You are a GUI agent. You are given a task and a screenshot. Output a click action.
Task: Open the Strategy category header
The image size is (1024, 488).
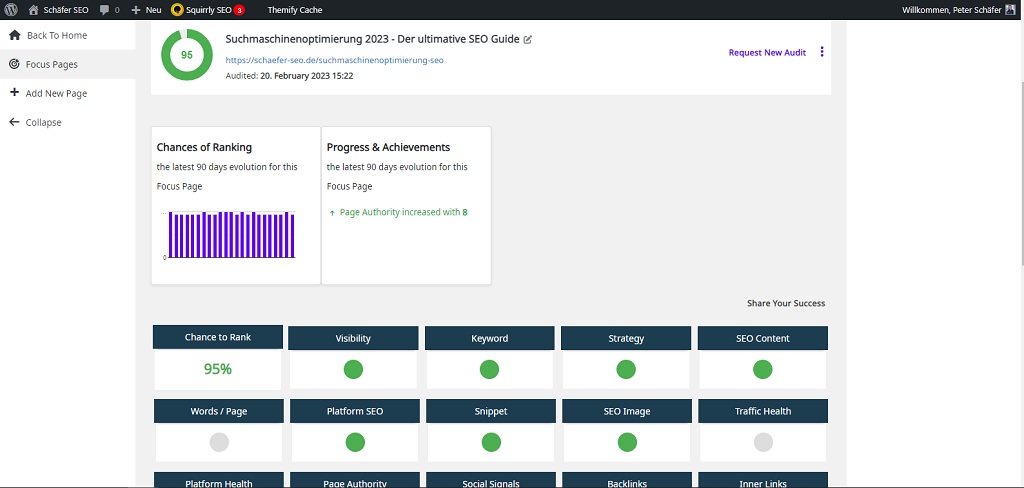pyautogui.click(x=626, y=338)
